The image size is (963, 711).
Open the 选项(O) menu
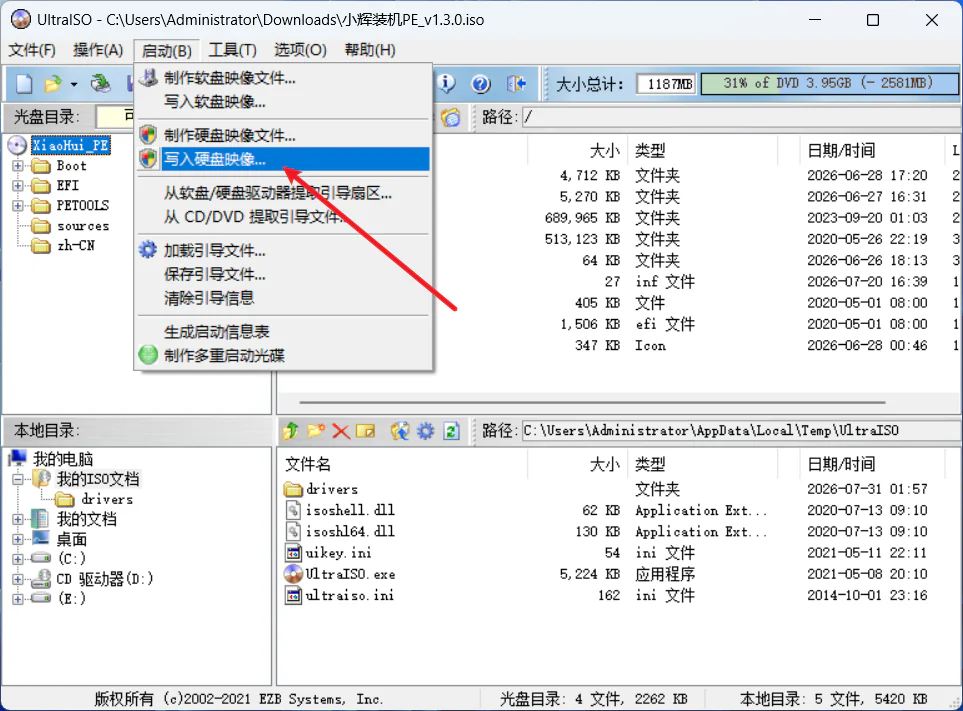(x=300, y=50)
